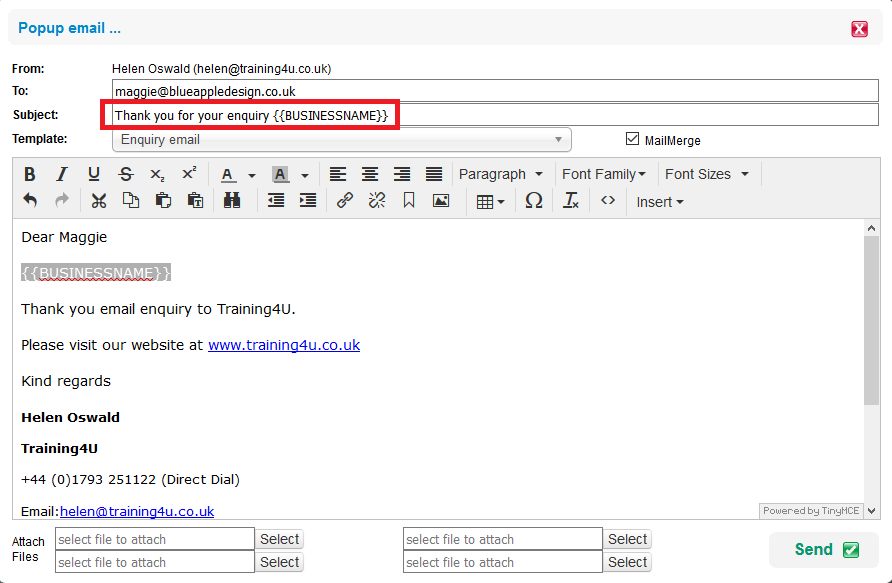This screenshot has height=583, width=892.
Task: Click bottom-right attach file field
Action: click(x=503, y=562)
